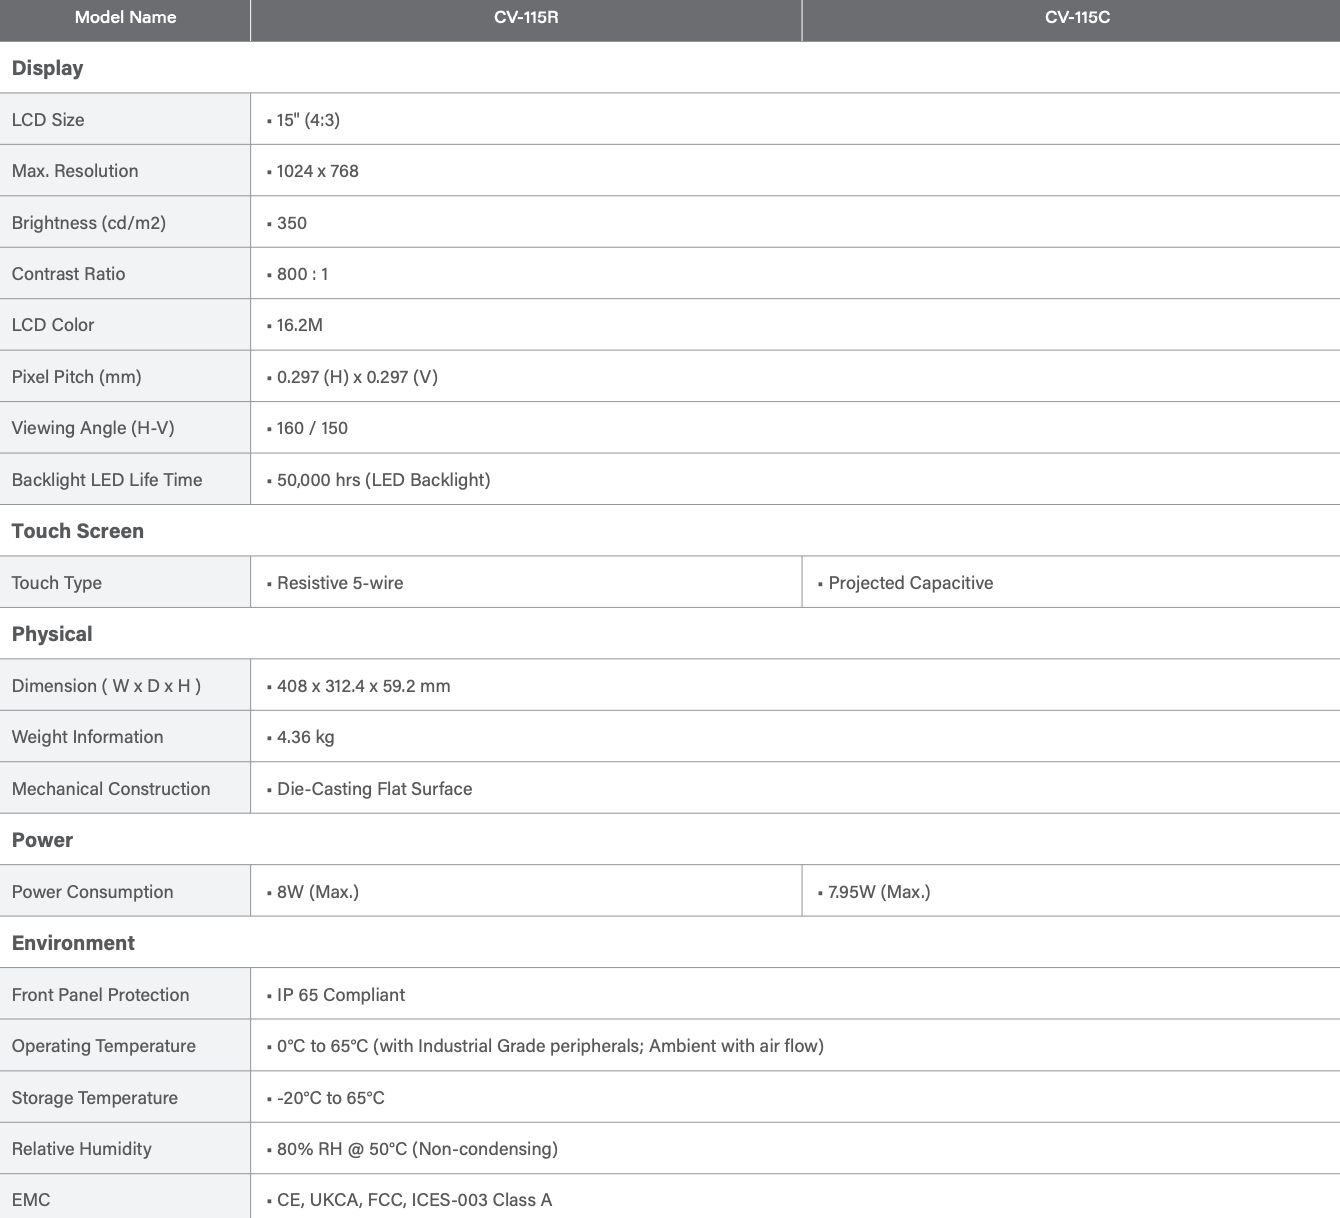Screen dimensions: 1340x1218
Task: Click the 50,000 hrs (LED Backlight) value
Action: [x=384, y=480]
